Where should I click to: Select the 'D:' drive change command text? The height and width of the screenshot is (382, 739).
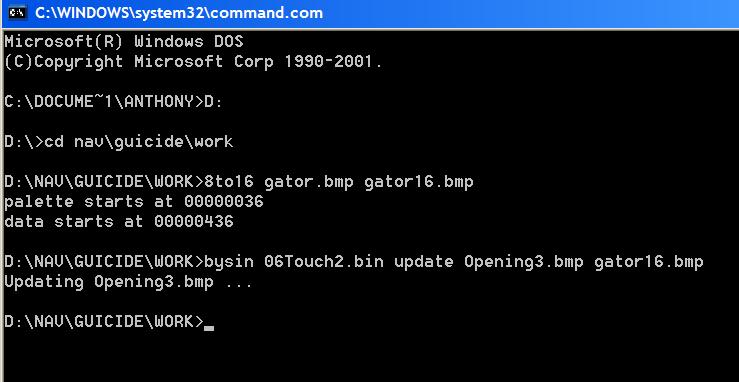[213, 102]
